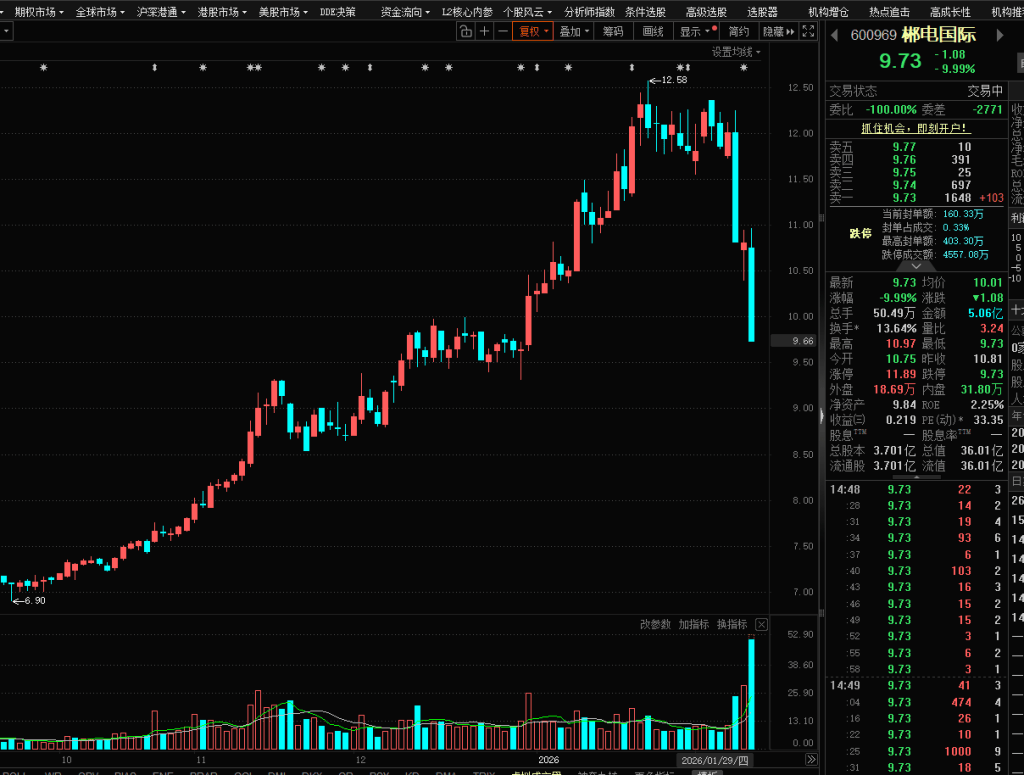
Task: Toggle the 简约 simplified mode
Action: [738, 32]
